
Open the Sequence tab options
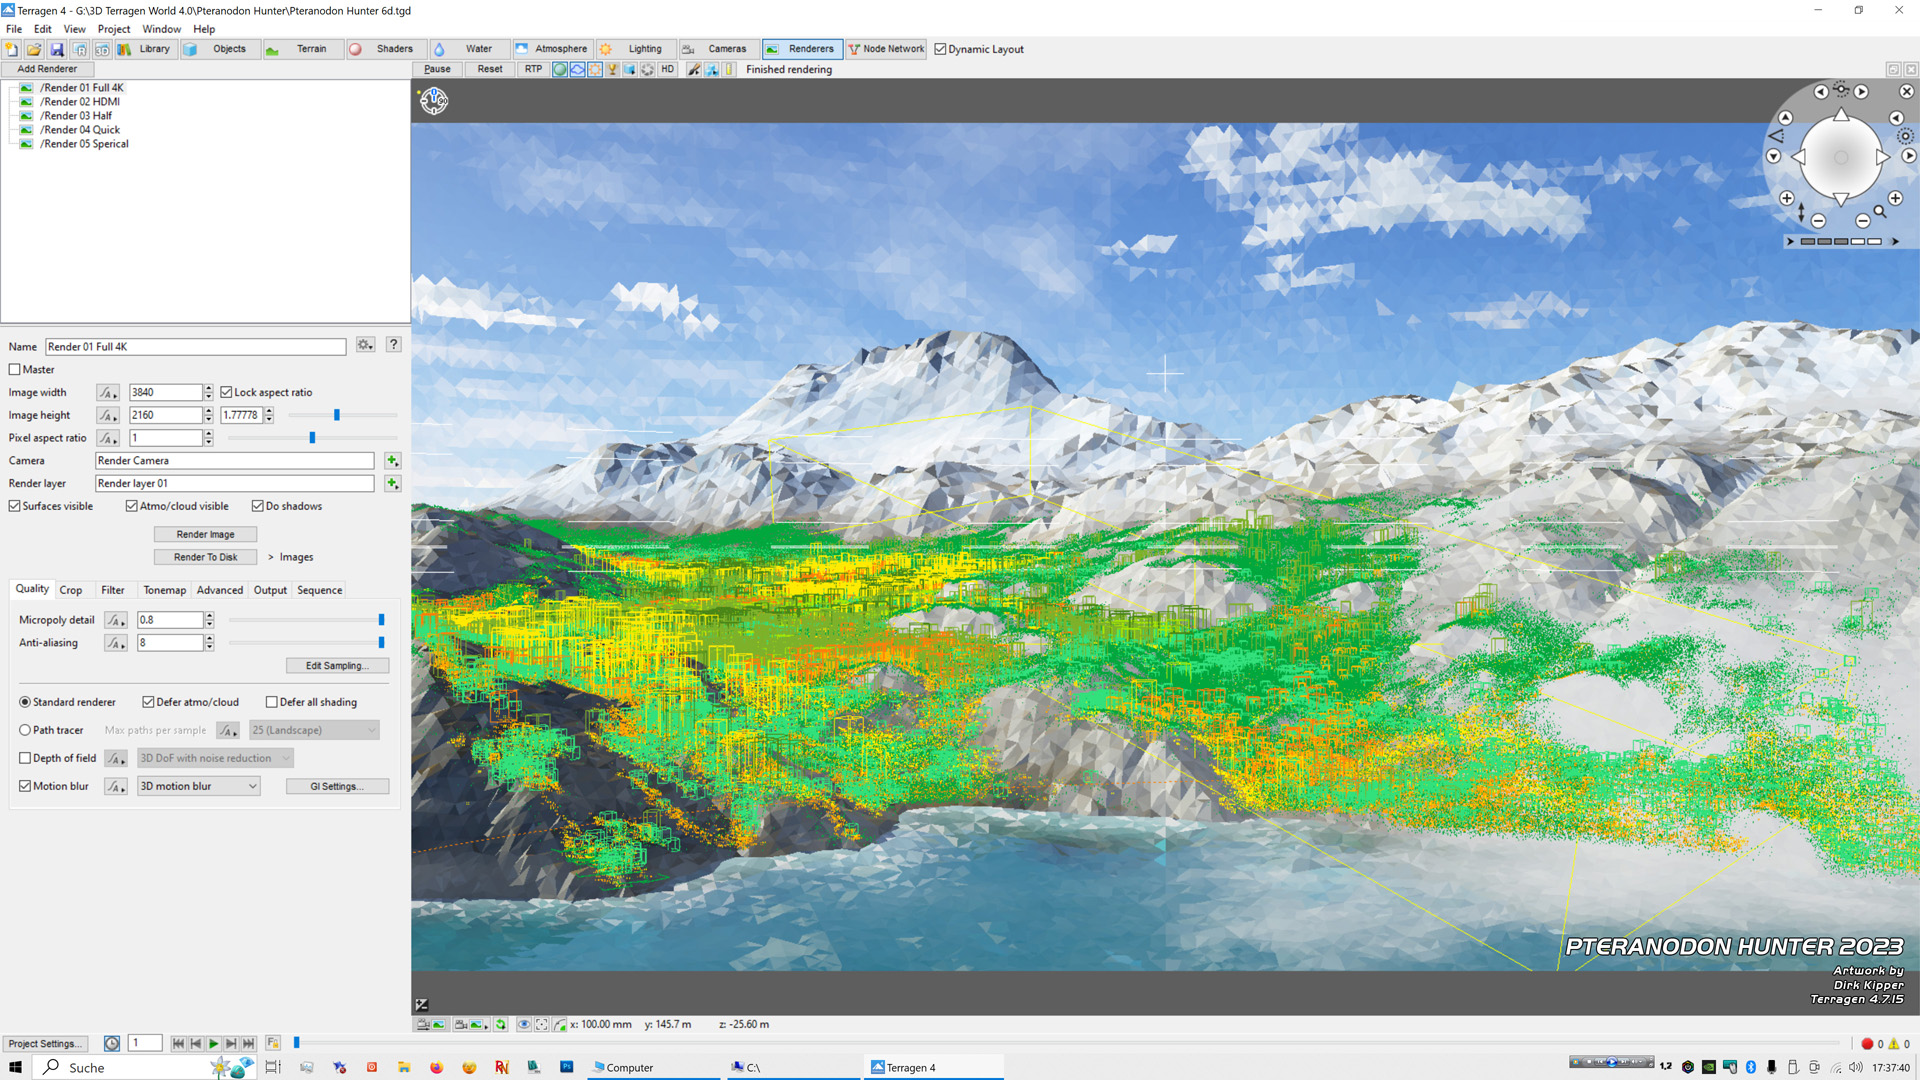pyautogui.click(x=319, y=589)
